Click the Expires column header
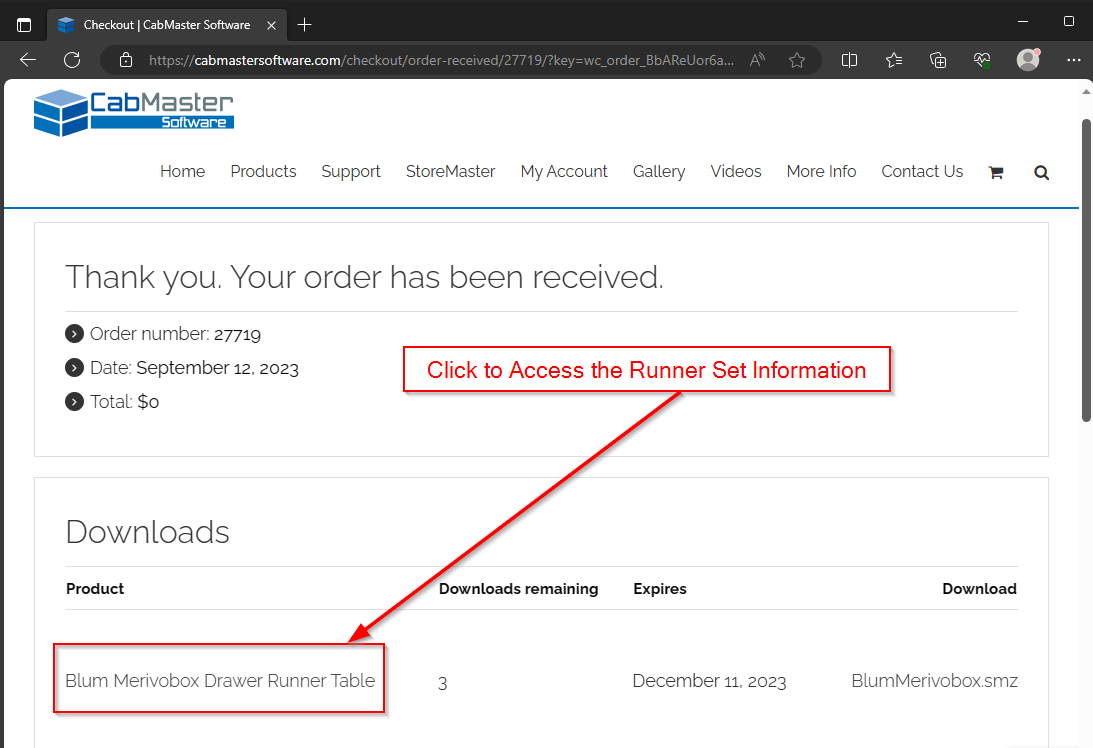This screenshot has height=748, width=1093. [x=659, y=589]
